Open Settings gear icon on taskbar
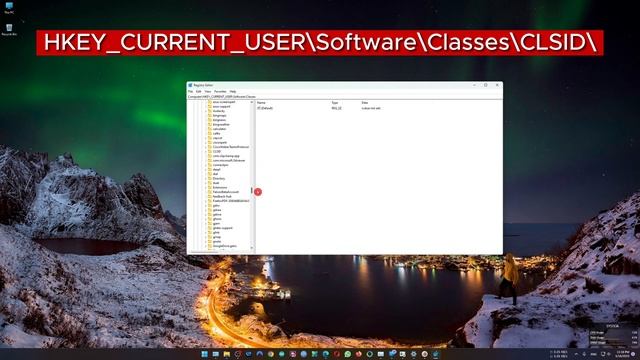Image resolution: width=640 pixels, height=360 pixels. pos(413,354)
